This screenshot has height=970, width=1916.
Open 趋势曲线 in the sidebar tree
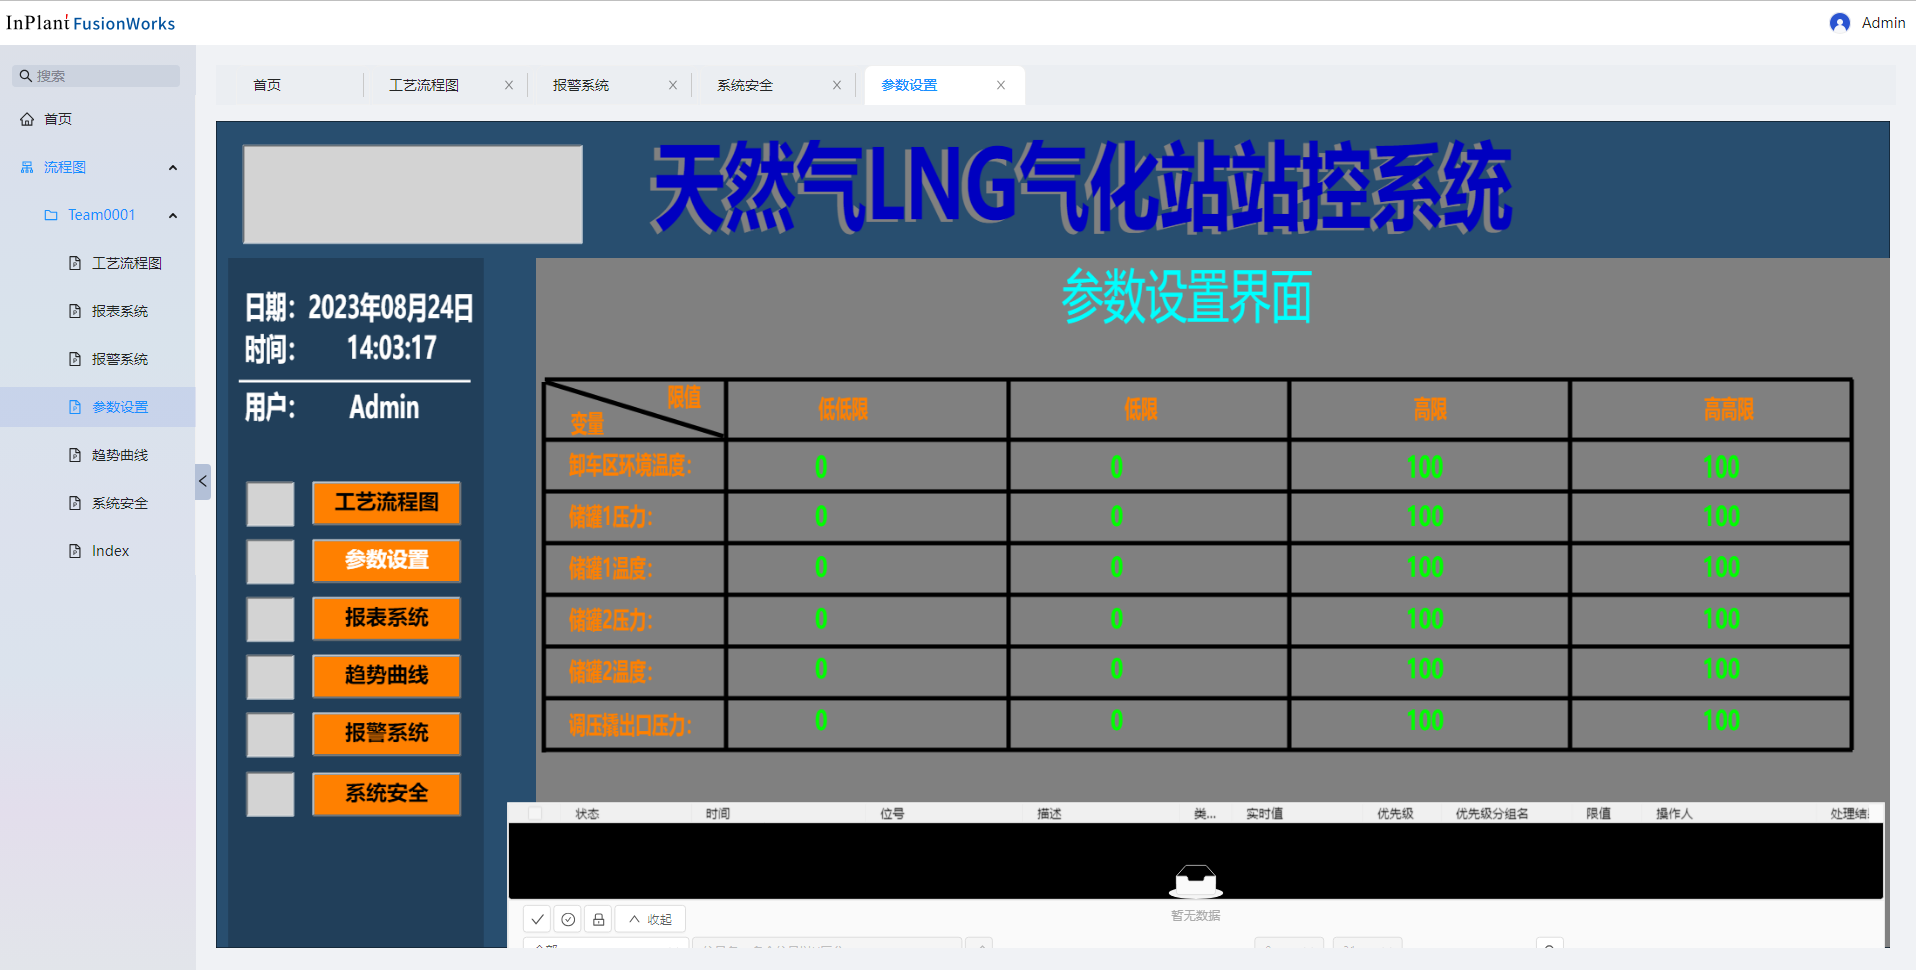(119, 455)
